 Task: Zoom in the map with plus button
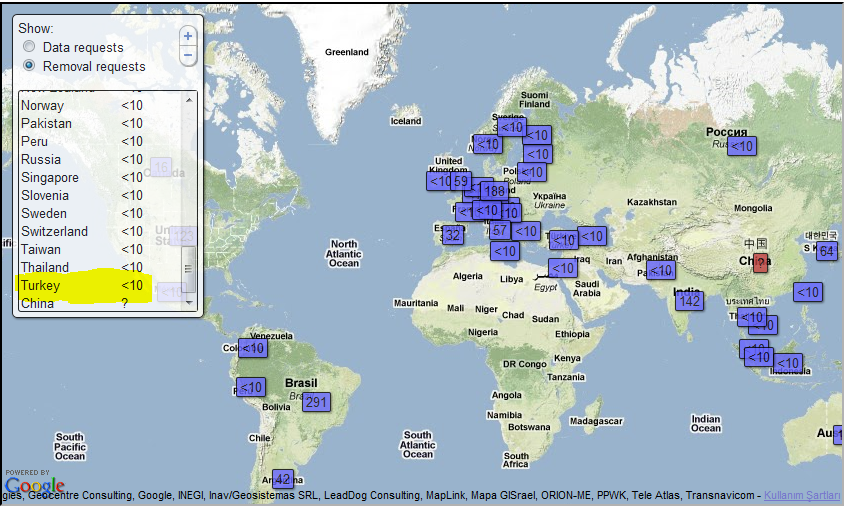coord(188,35)
